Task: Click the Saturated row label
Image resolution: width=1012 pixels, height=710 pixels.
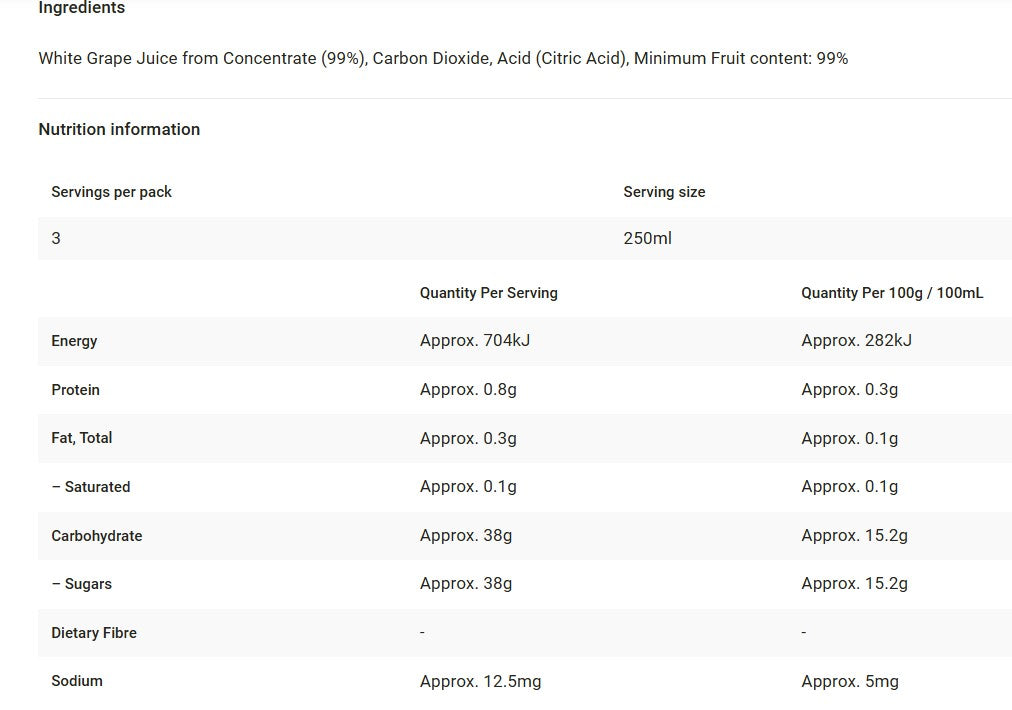Action: pyautogui.click(x=91, y=487)
